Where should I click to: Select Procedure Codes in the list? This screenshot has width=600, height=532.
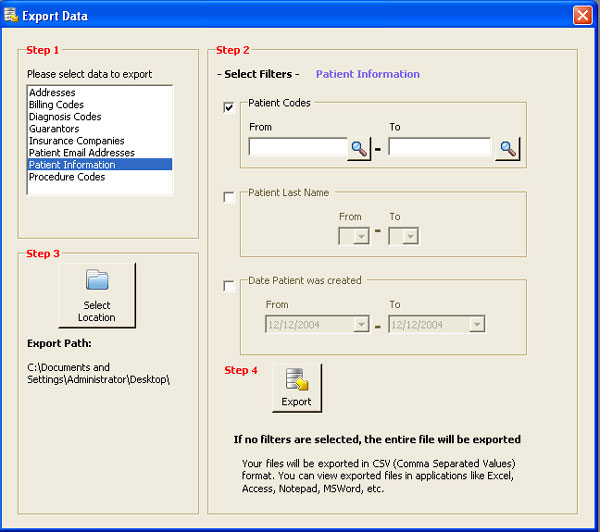pos(66,177)
